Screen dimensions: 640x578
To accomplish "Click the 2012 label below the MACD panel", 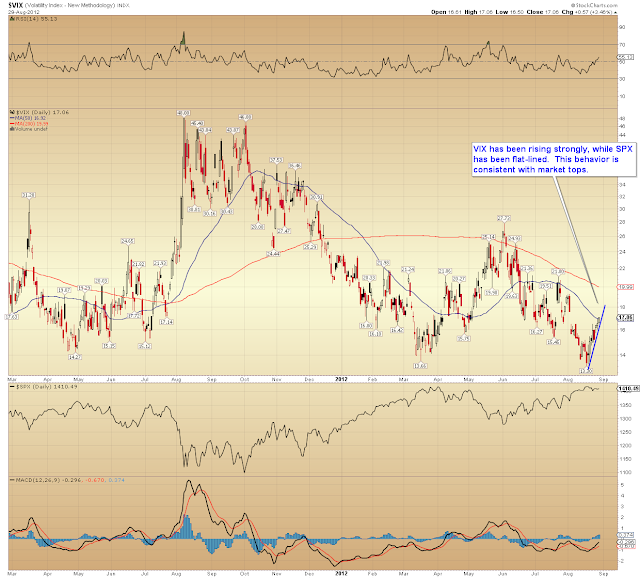I will (x=341, y=574).
